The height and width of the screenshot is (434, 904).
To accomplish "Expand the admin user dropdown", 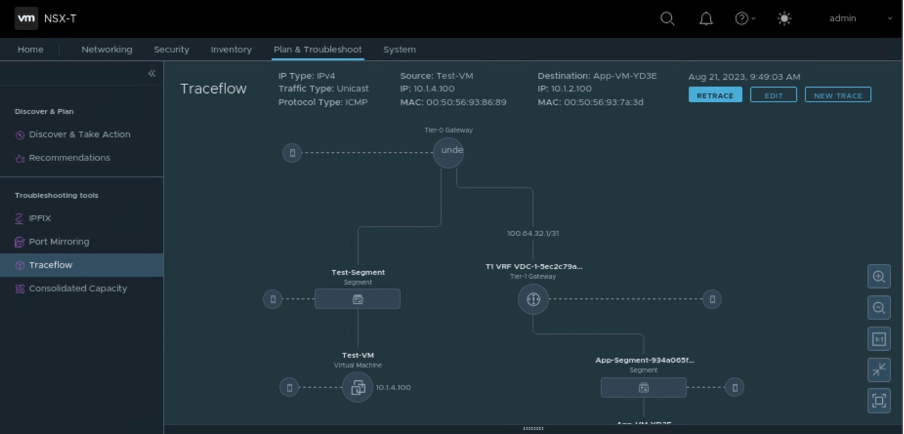I will click(860, 19).
